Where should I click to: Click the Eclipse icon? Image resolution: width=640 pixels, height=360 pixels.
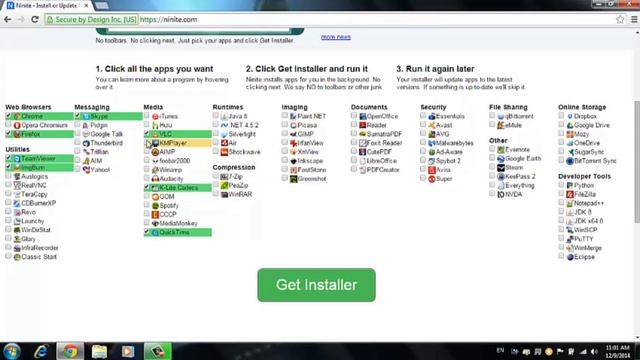pos(570,257)
